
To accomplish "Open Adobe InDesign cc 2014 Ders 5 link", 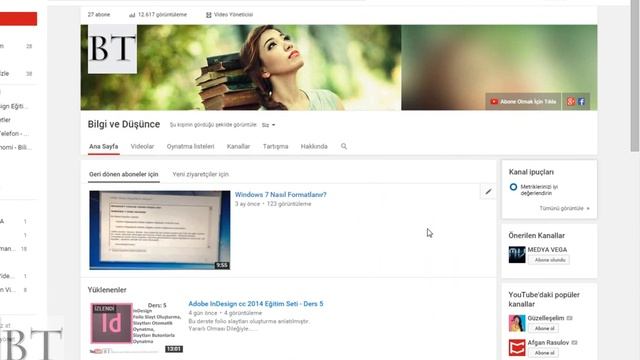I will click(256, 304).
